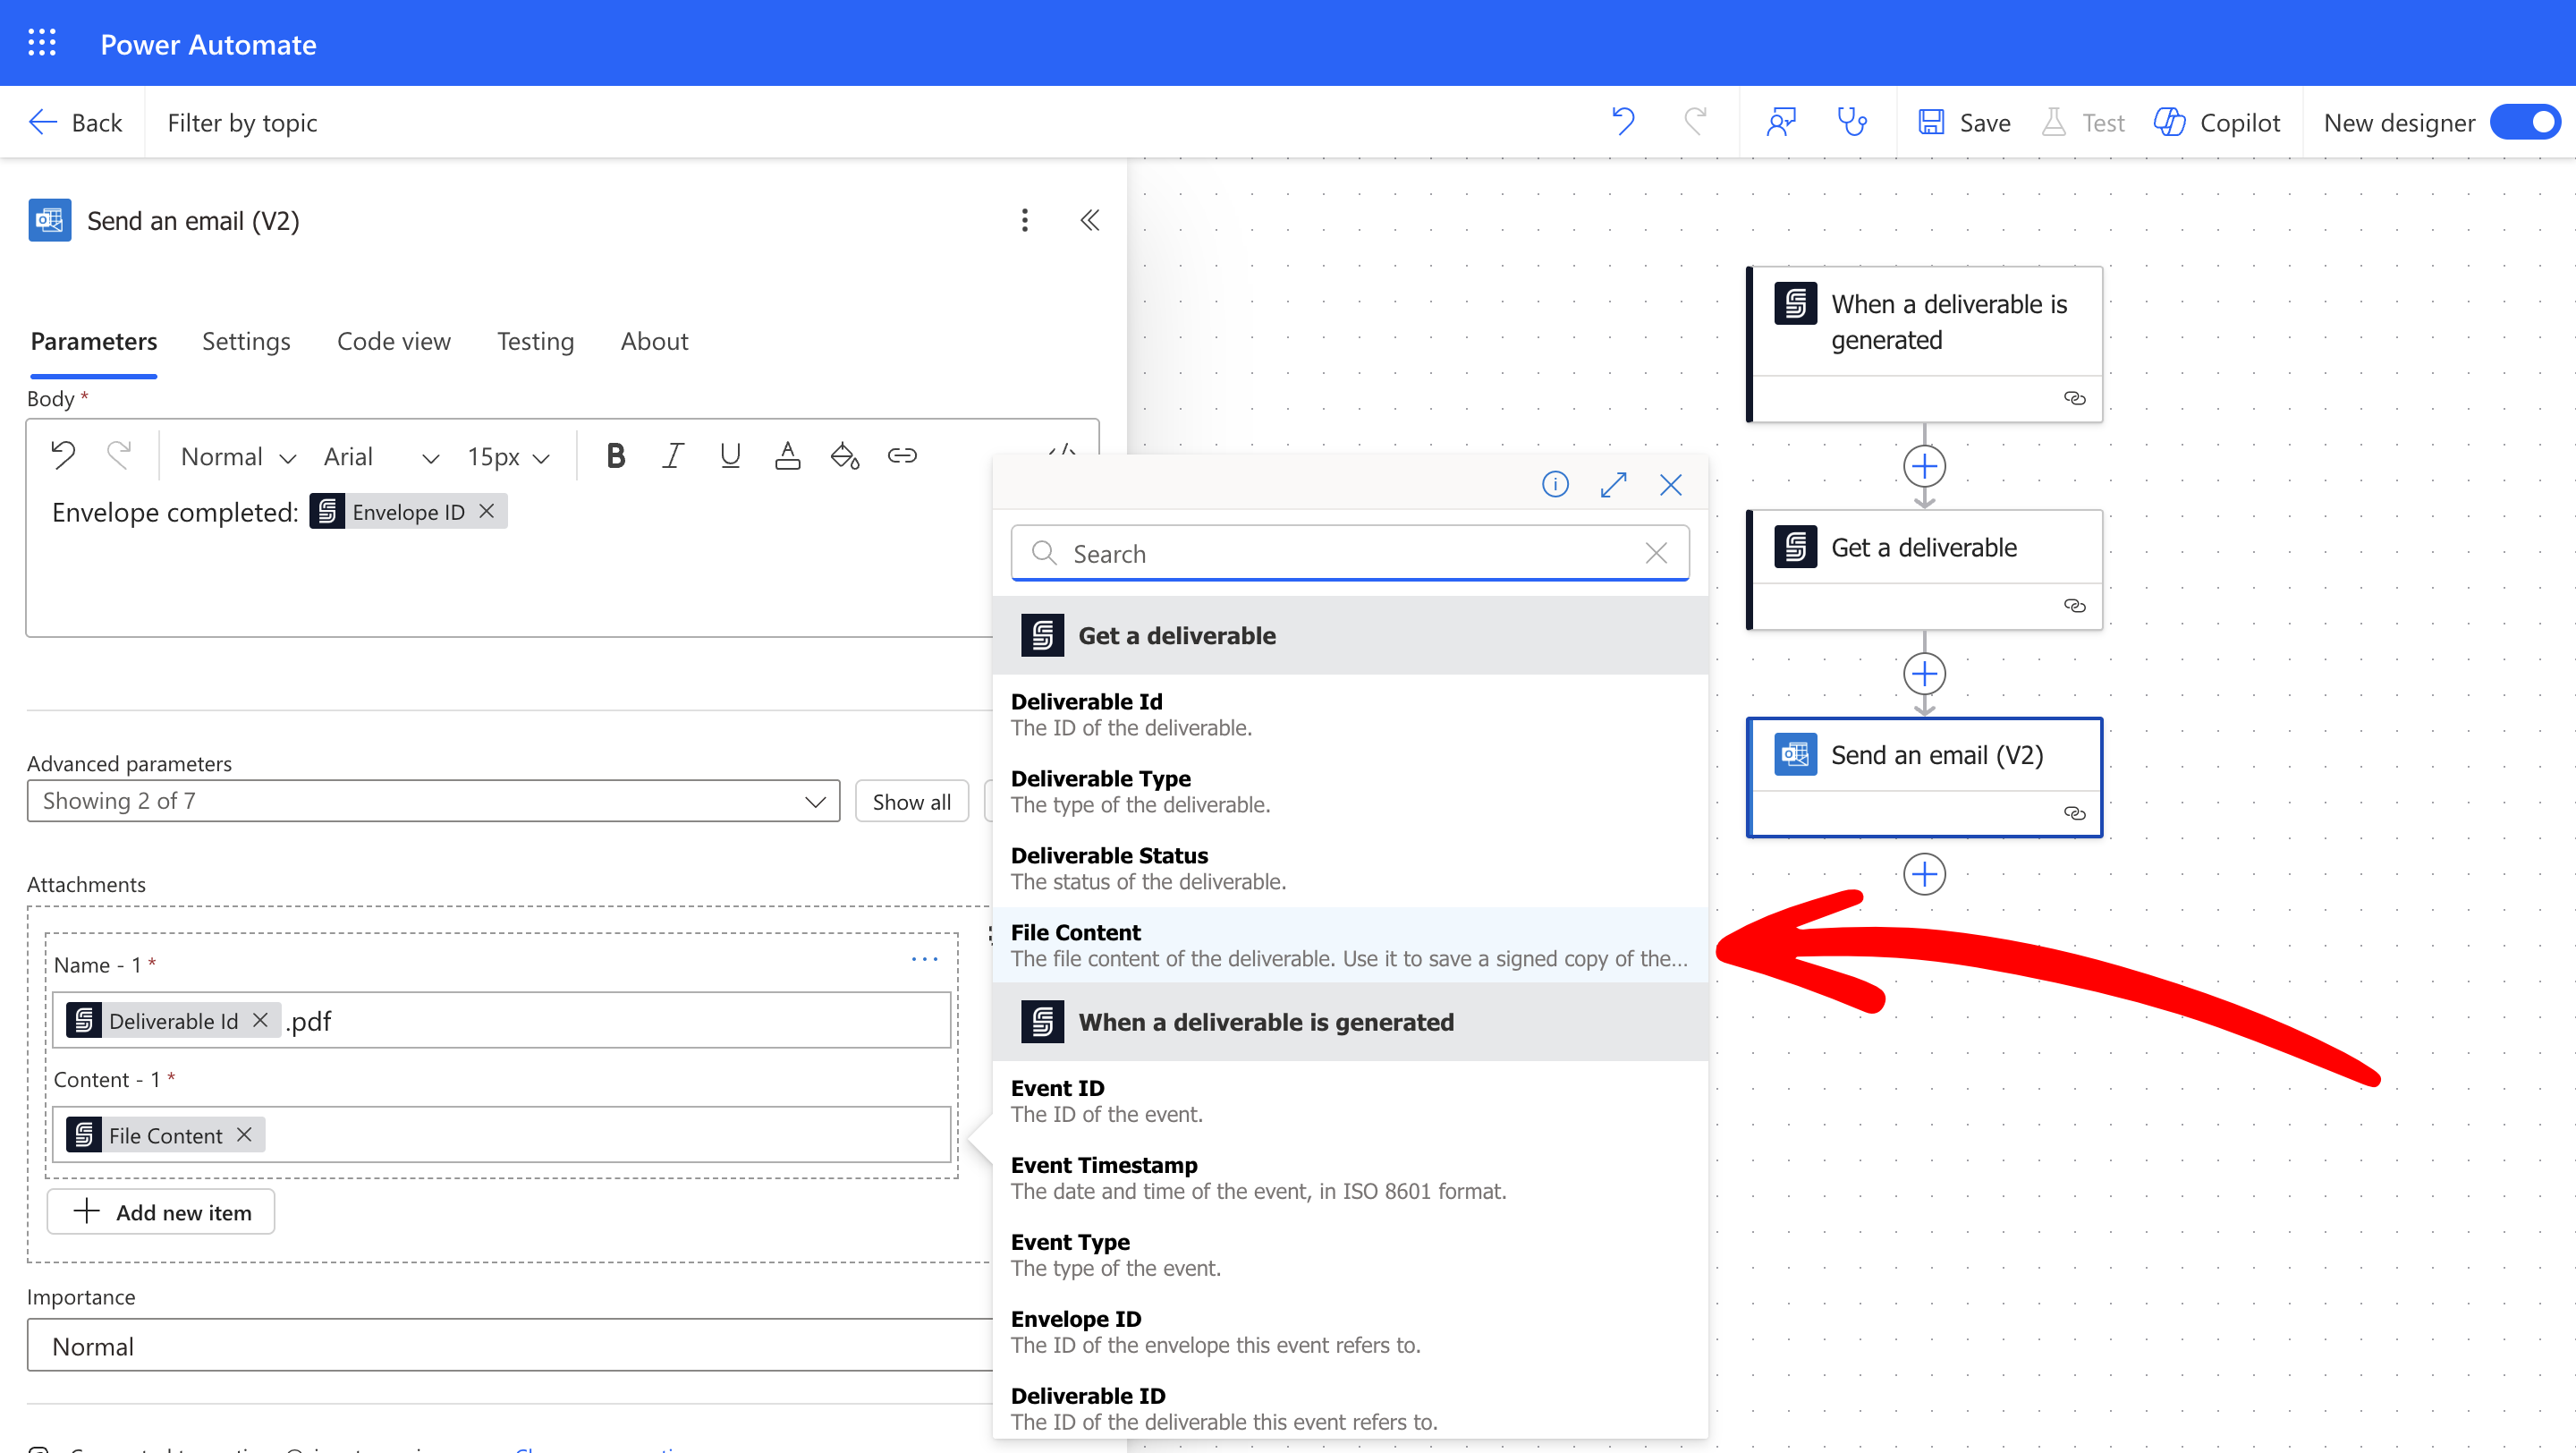The image size is (2576, 1453).
Task: Expand the dynamic content popup
Action: [x=1613, y=485]
